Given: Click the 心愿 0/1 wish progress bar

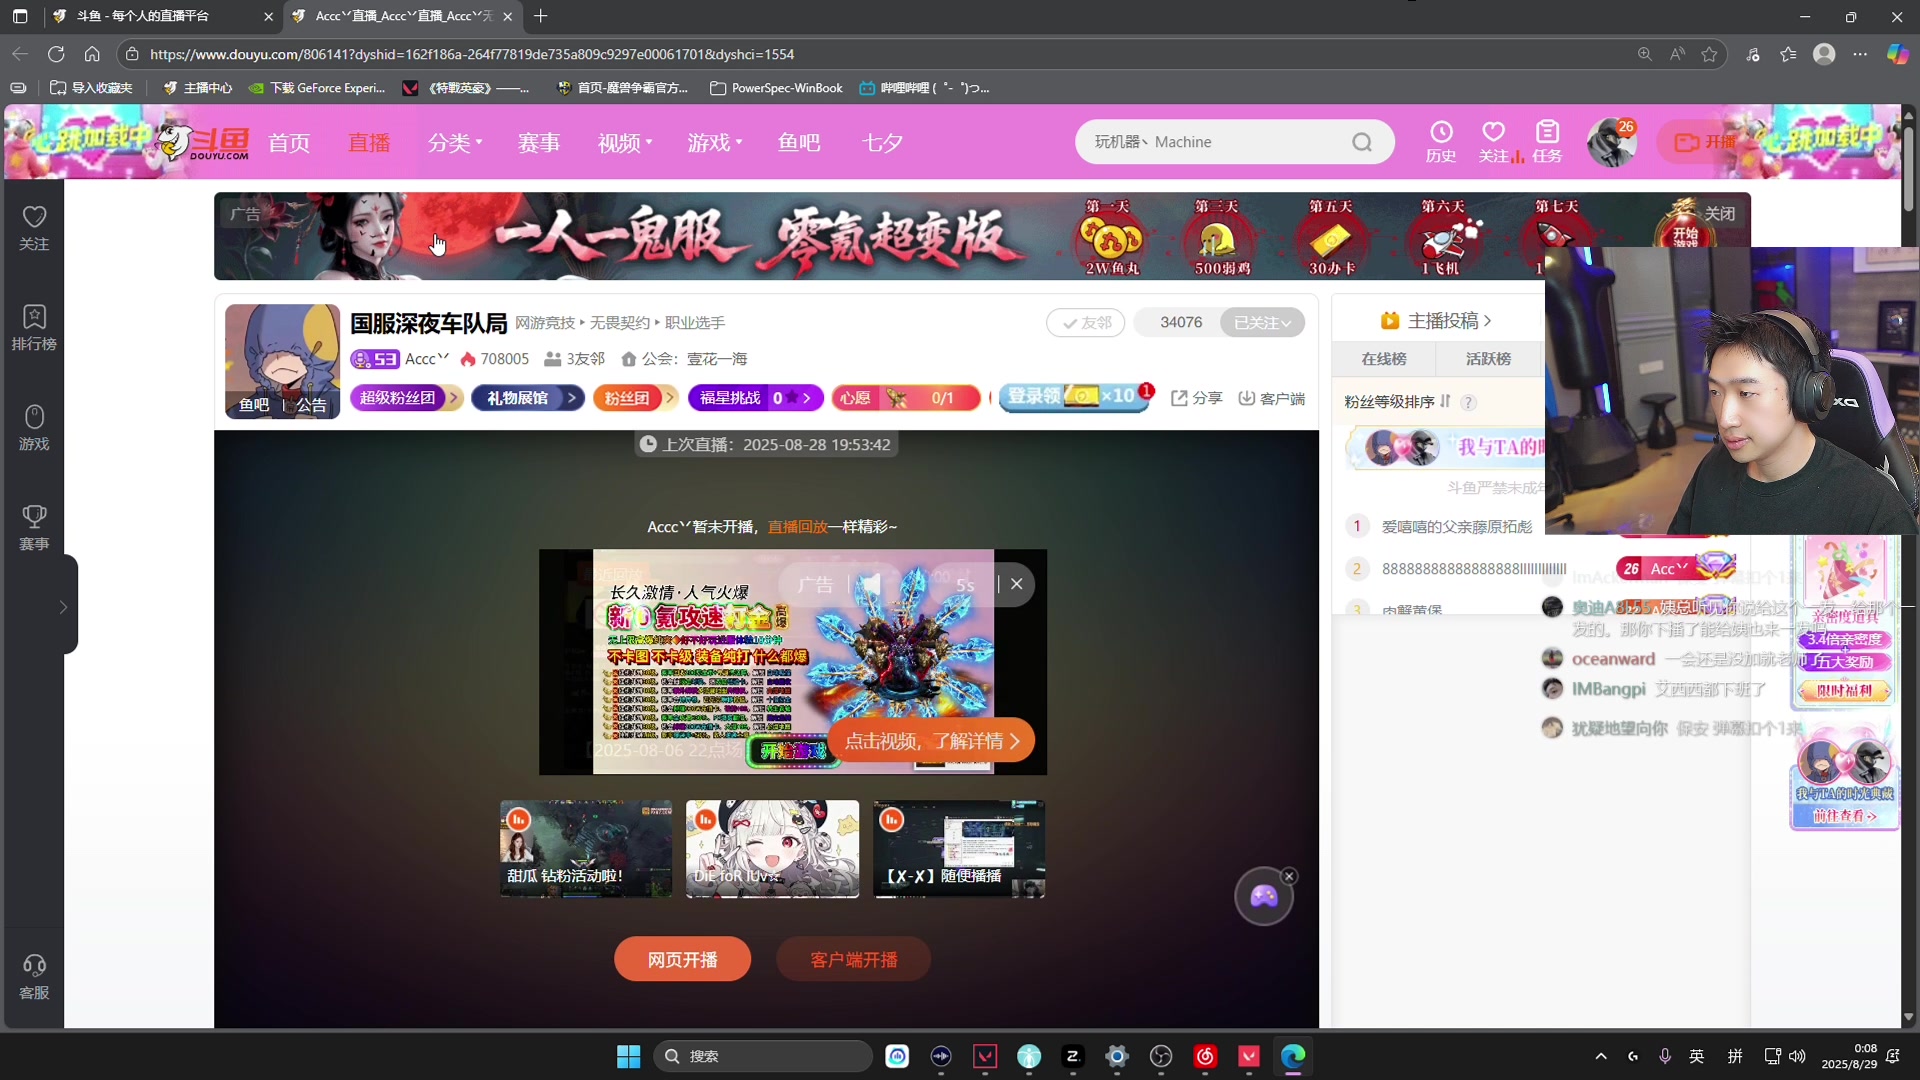Looking at the screenshot, I should 905,398.
